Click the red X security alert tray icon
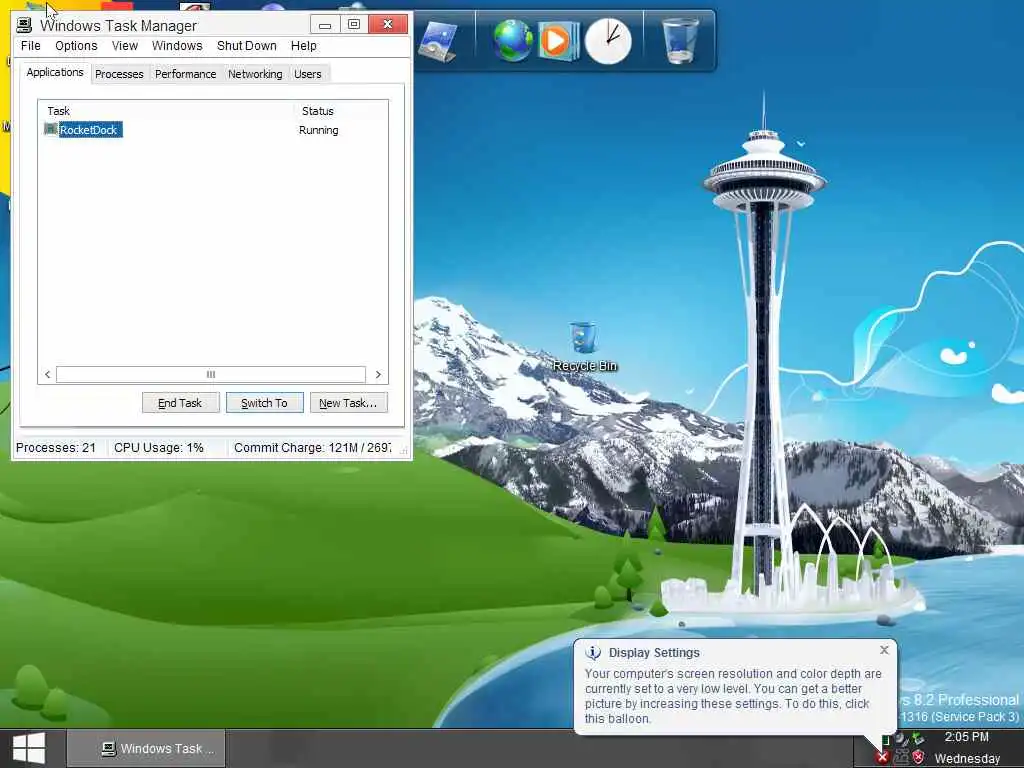Screen dimensions: 1024x768 883,758
